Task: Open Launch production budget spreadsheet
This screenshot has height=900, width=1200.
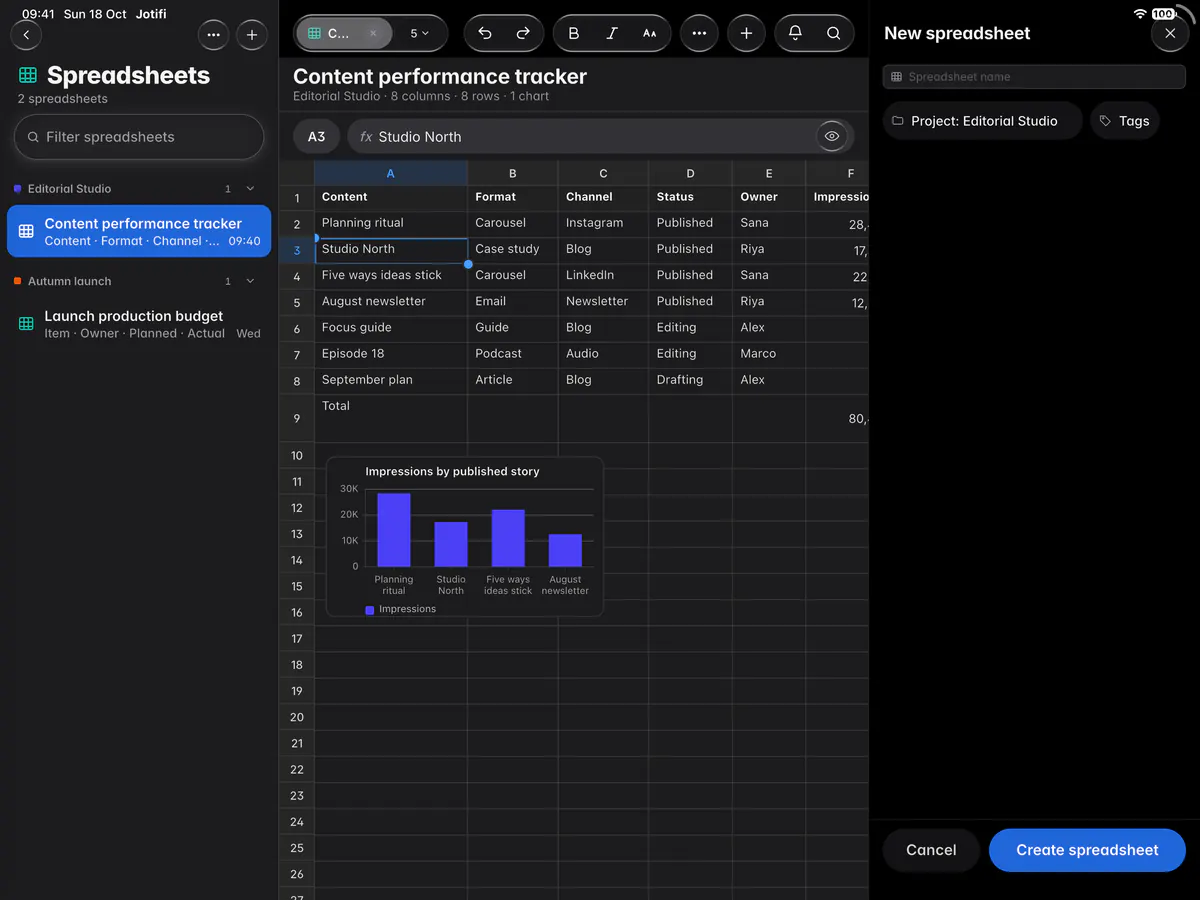Action: (139, 324)
